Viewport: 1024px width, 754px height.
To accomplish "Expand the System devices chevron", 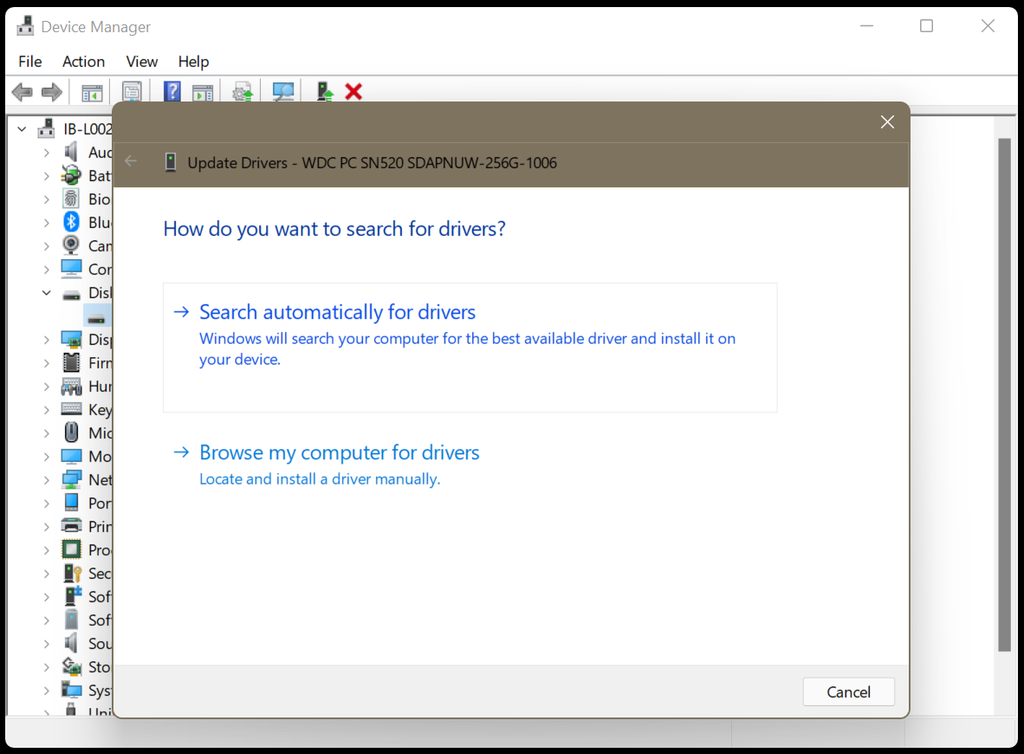I will click(x=46, y=691).
